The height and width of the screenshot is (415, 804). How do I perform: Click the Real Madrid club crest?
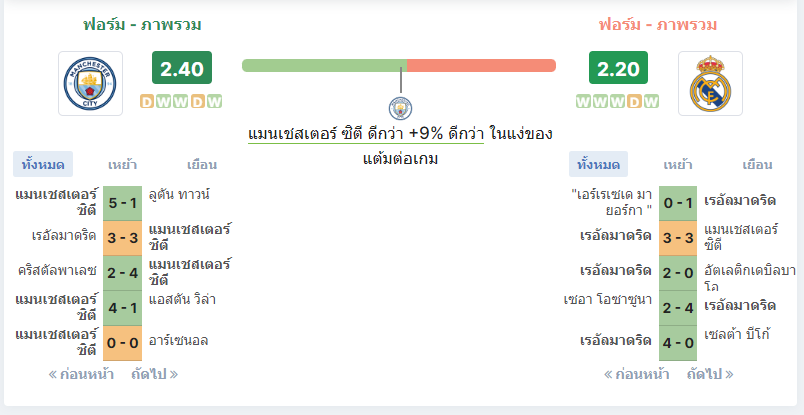pos(710,84)
